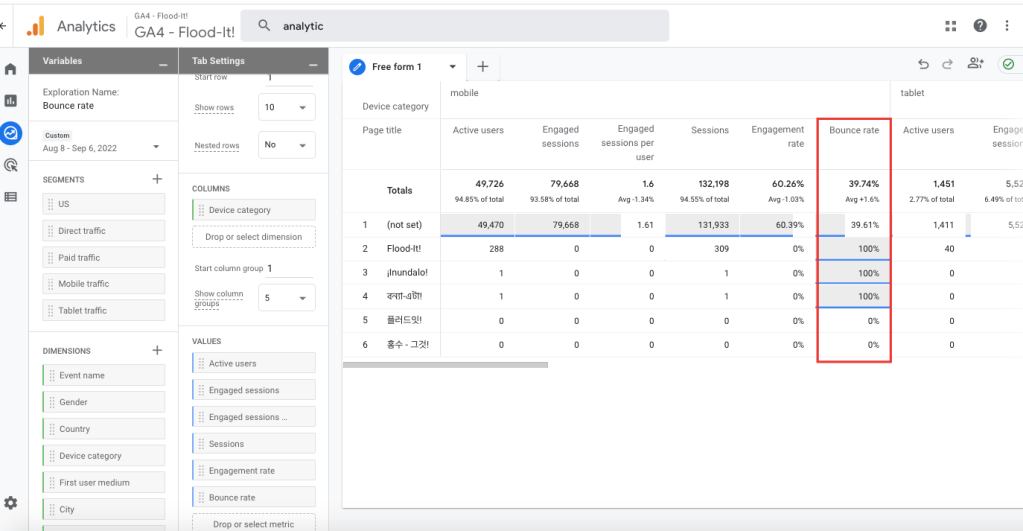Open the Show column groups dropdown
1023x531 pixels.
(x=286, y=298)
